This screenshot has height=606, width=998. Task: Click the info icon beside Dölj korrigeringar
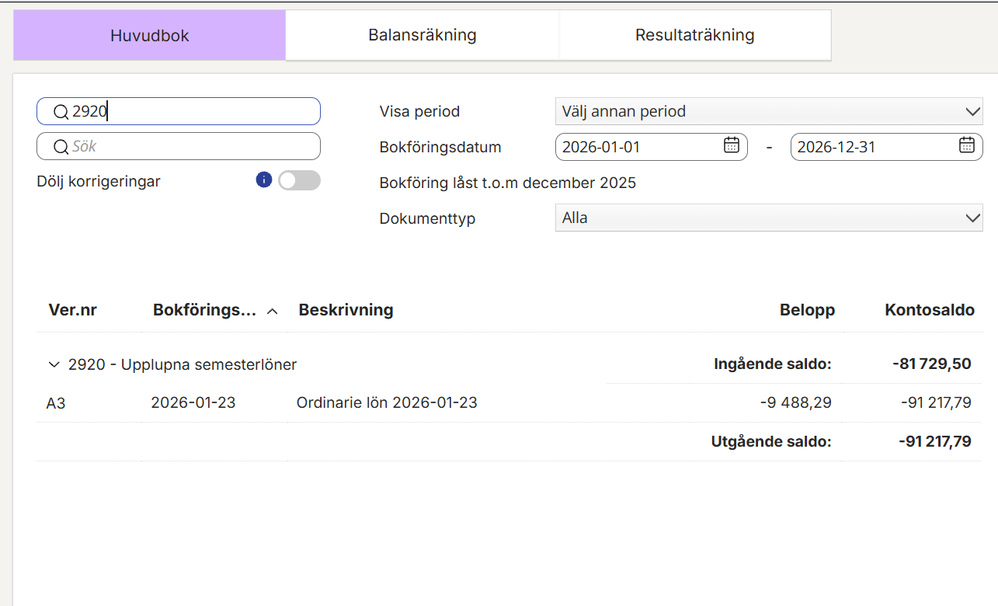point(264,180)
